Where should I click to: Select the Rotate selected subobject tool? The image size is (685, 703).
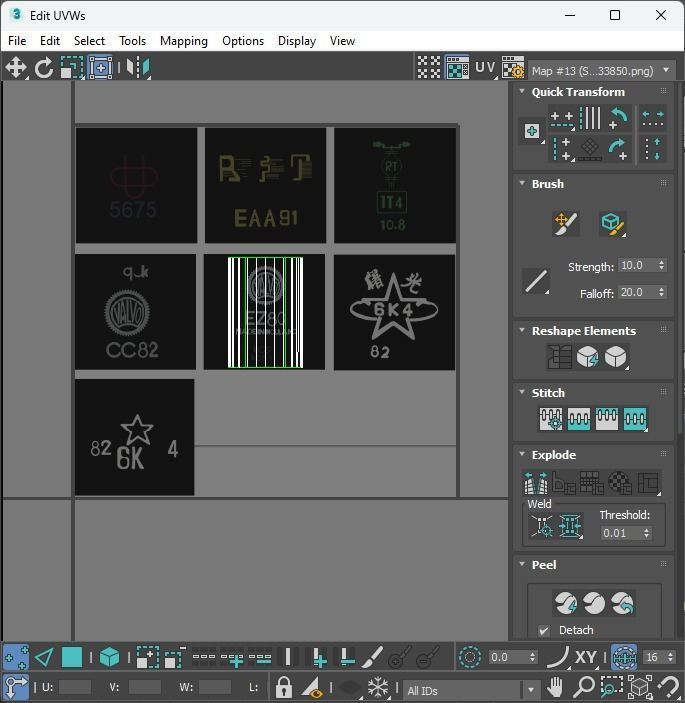(44, 68)
